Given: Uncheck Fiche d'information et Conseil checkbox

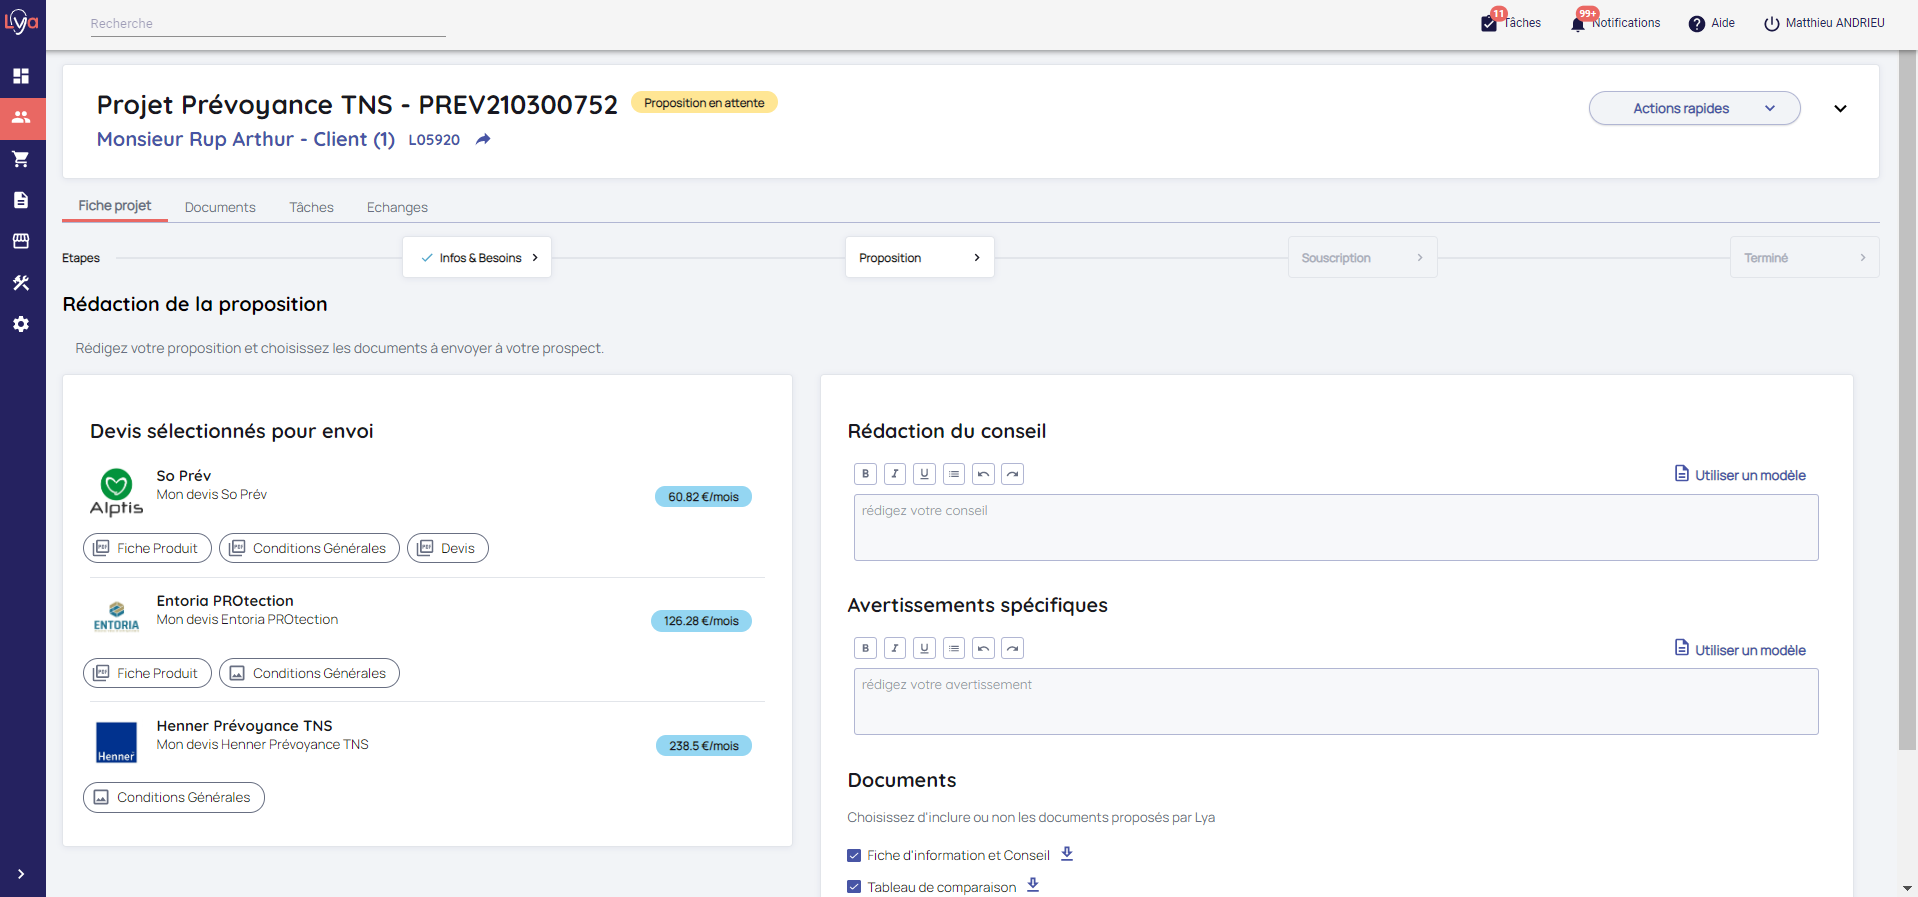Looking at the screenshot, I should (854, 856).
